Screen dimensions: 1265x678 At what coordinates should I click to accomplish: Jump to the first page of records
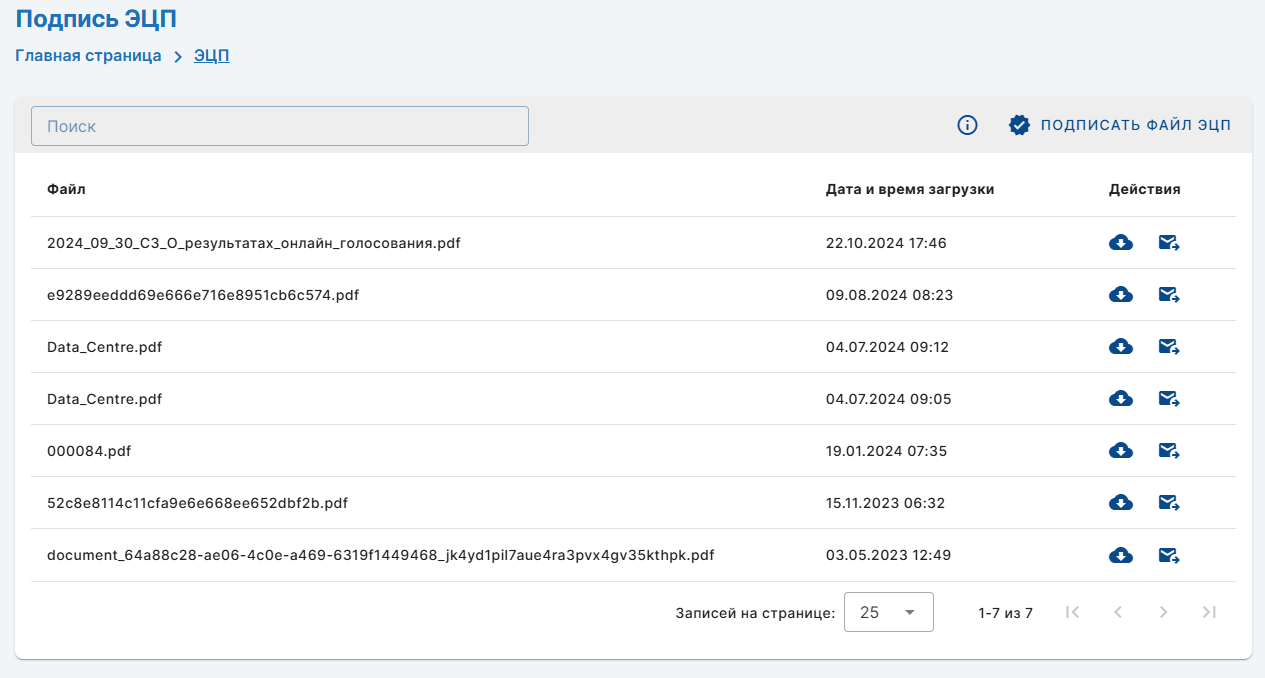1073,612
